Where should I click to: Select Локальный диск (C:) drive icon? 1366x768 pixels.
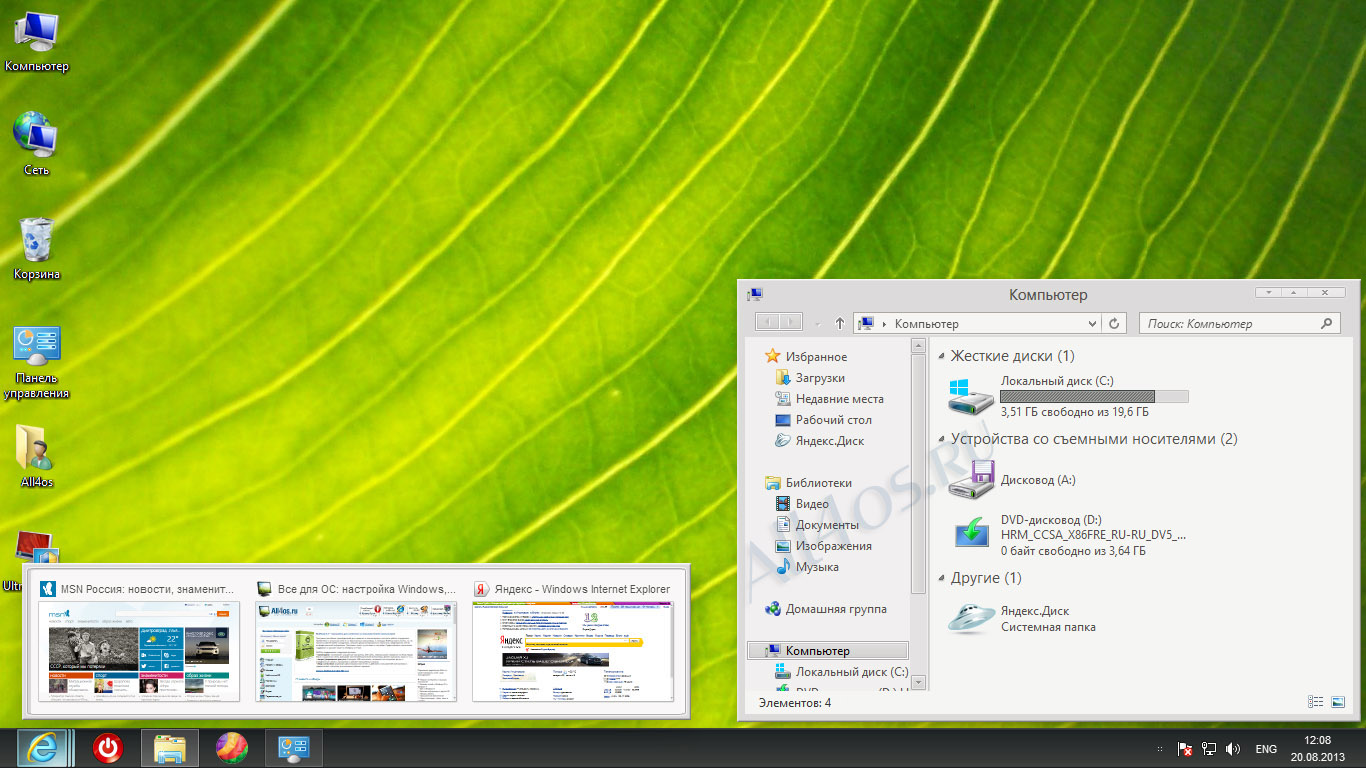972,397
